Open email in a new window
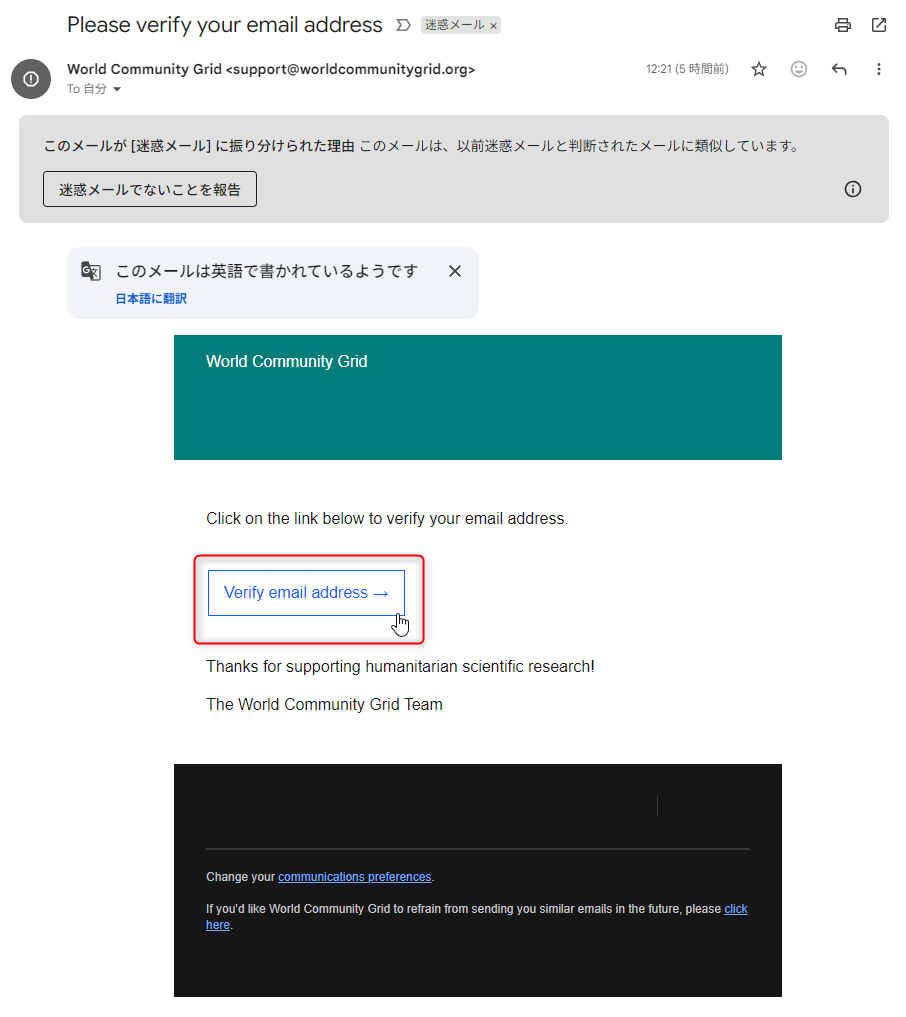The height and width of the screenshot is (1017, 906). point(879,25)
